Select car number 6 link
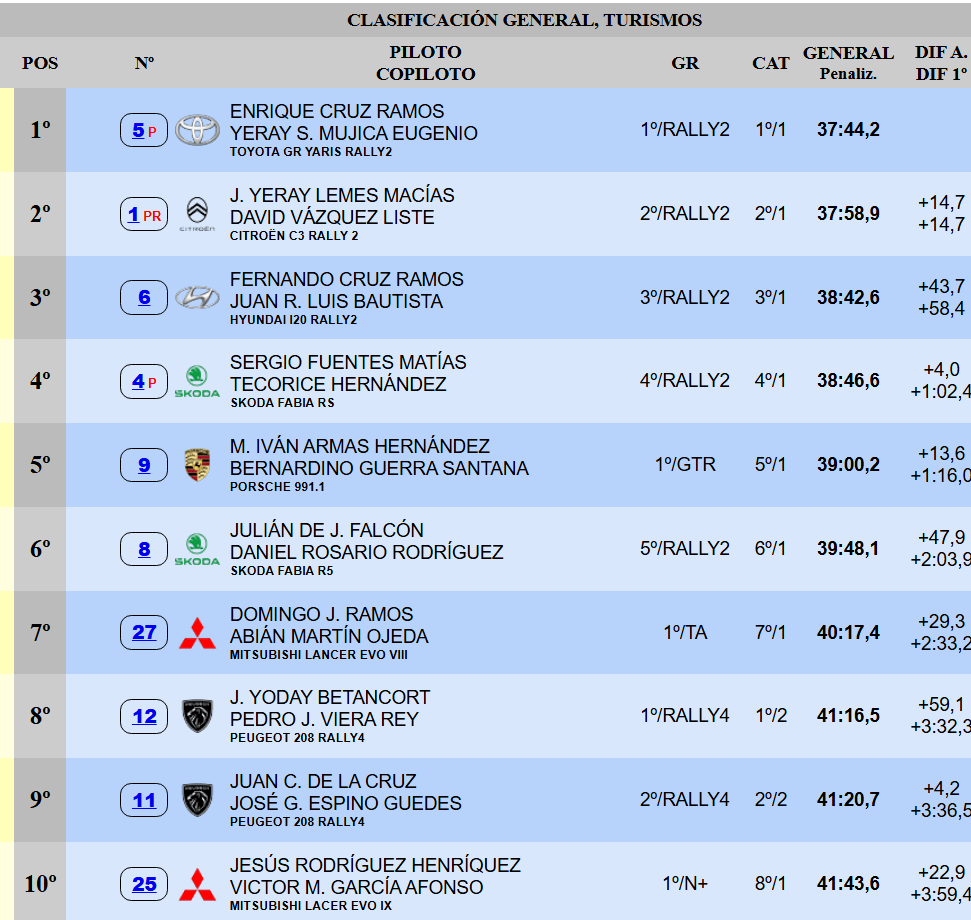 pyautogui.click(x=144, y=298)
